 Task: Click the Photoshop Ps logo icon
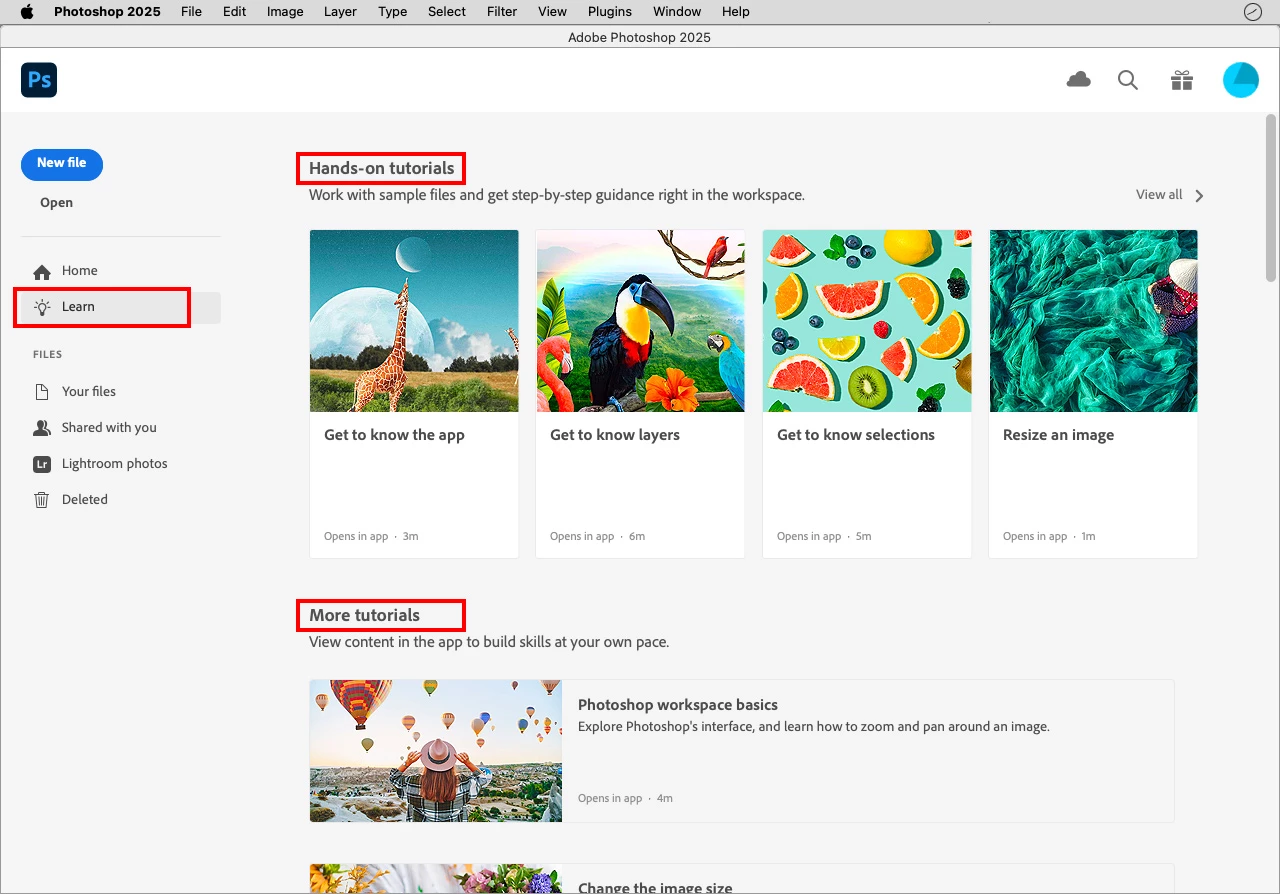coord(39,80)
